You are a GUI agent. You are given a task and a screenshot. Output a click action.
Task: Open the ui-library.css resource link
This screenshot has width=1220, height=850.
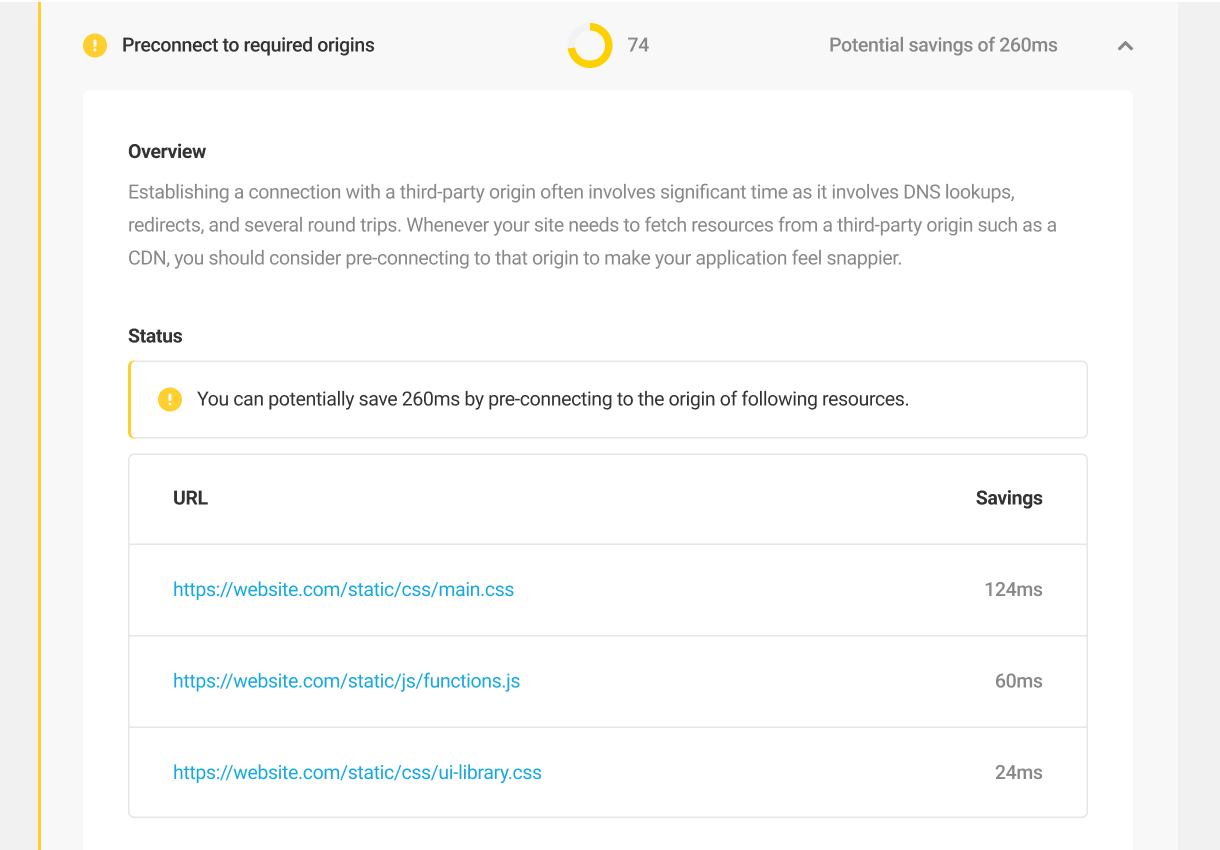click(x=357, y=772)
